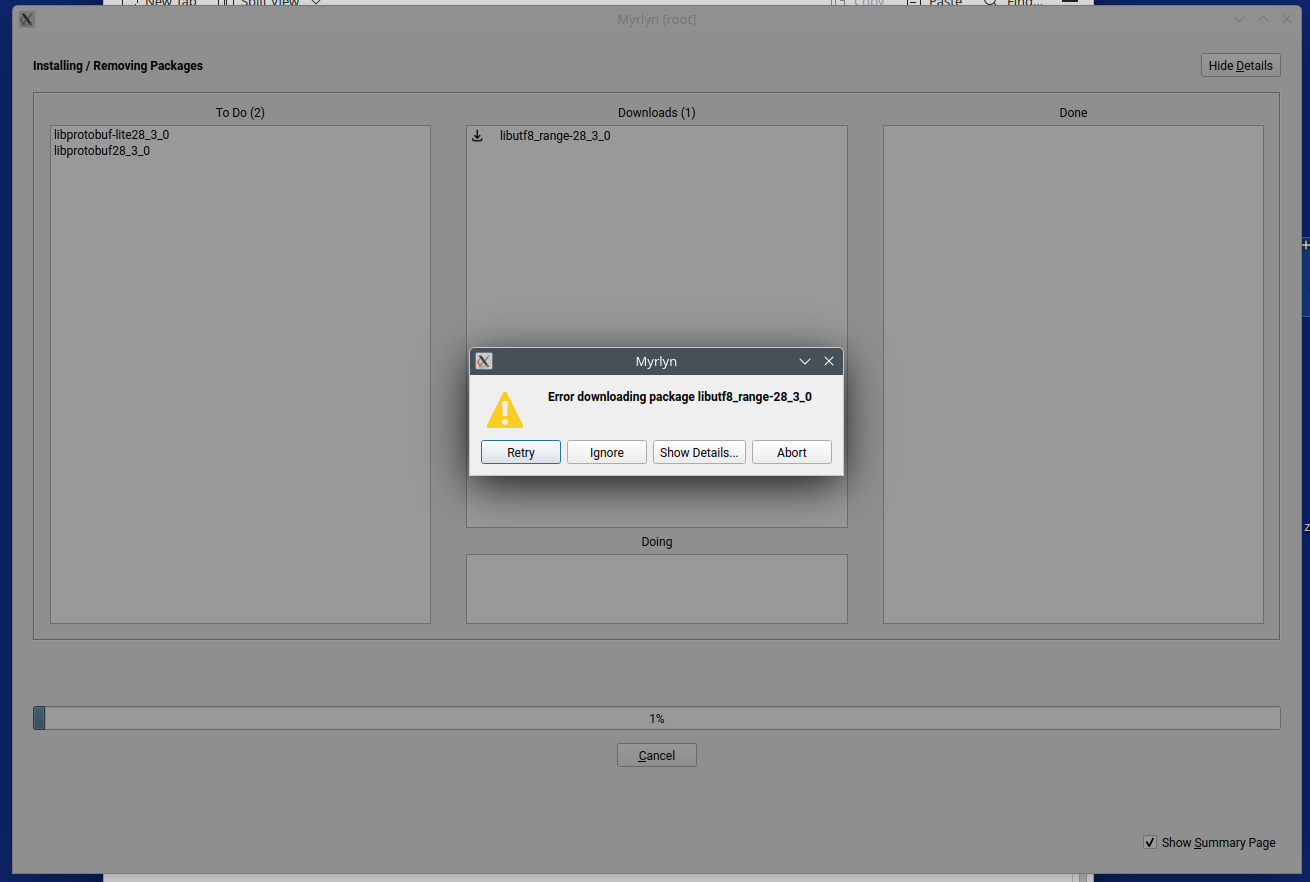Minimize the error dialog using its chevron

tap(805, 361)
